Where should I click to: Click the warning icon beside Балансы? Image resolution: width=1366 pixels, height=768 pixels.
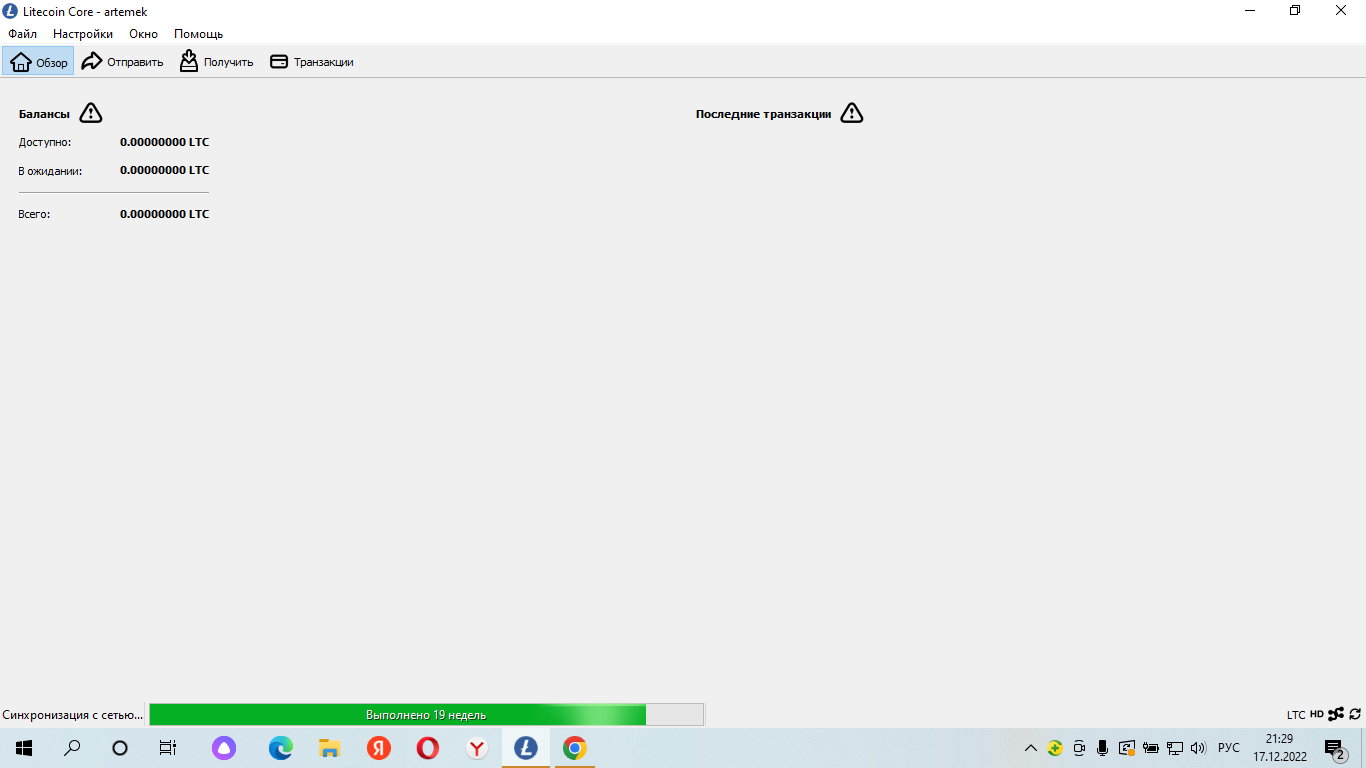91,113
